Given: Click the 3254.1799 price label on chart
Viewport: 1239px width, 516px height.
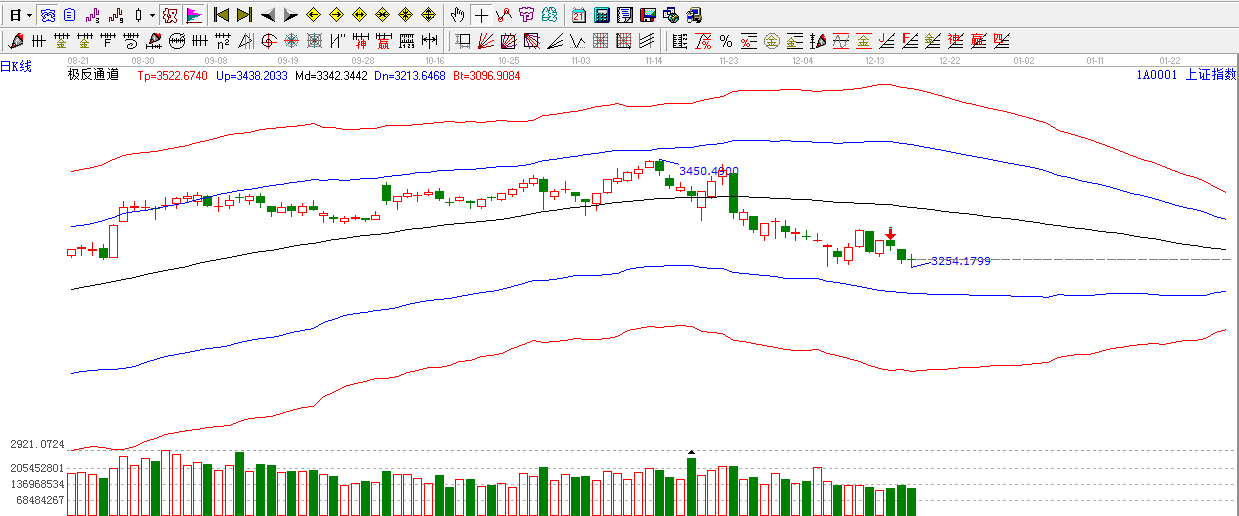Looking at the screenshot, I should [960, 261].
